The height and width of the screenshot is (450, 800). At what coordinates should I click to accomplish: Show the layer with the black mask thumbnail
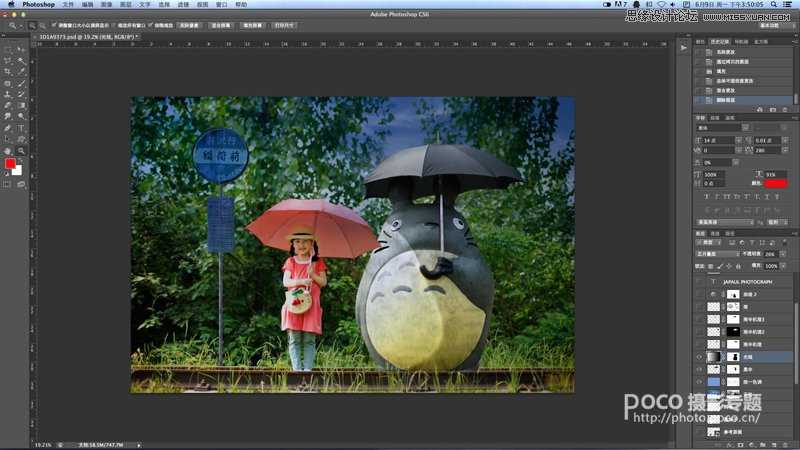point(699,332)
